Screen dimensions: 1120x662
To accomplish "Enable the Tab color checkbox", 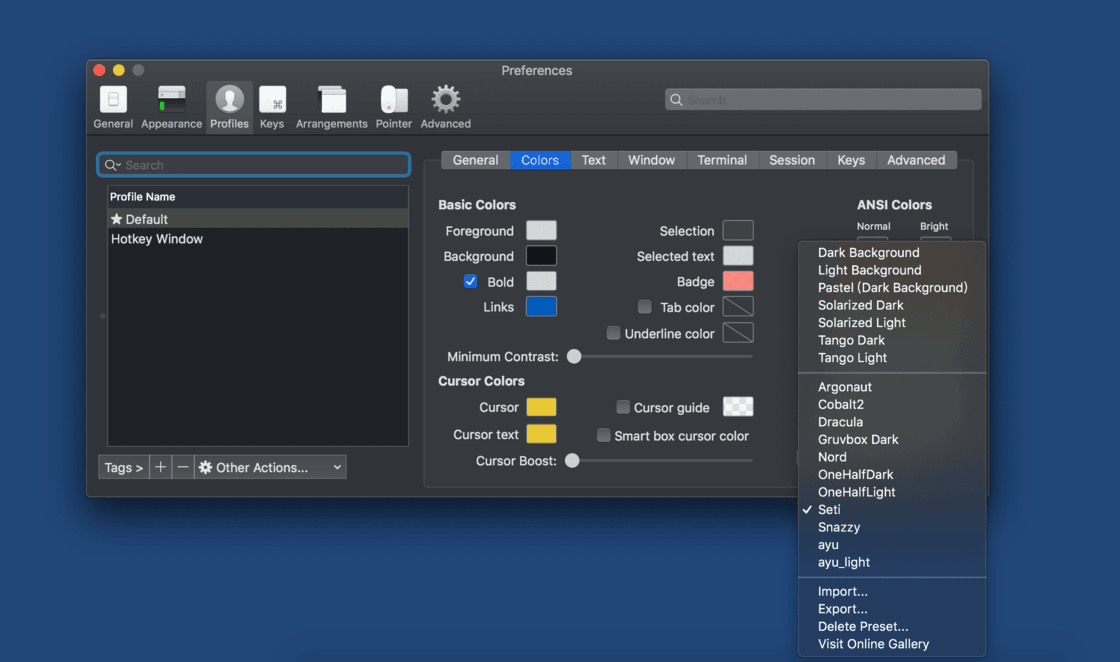I will 644,307.
